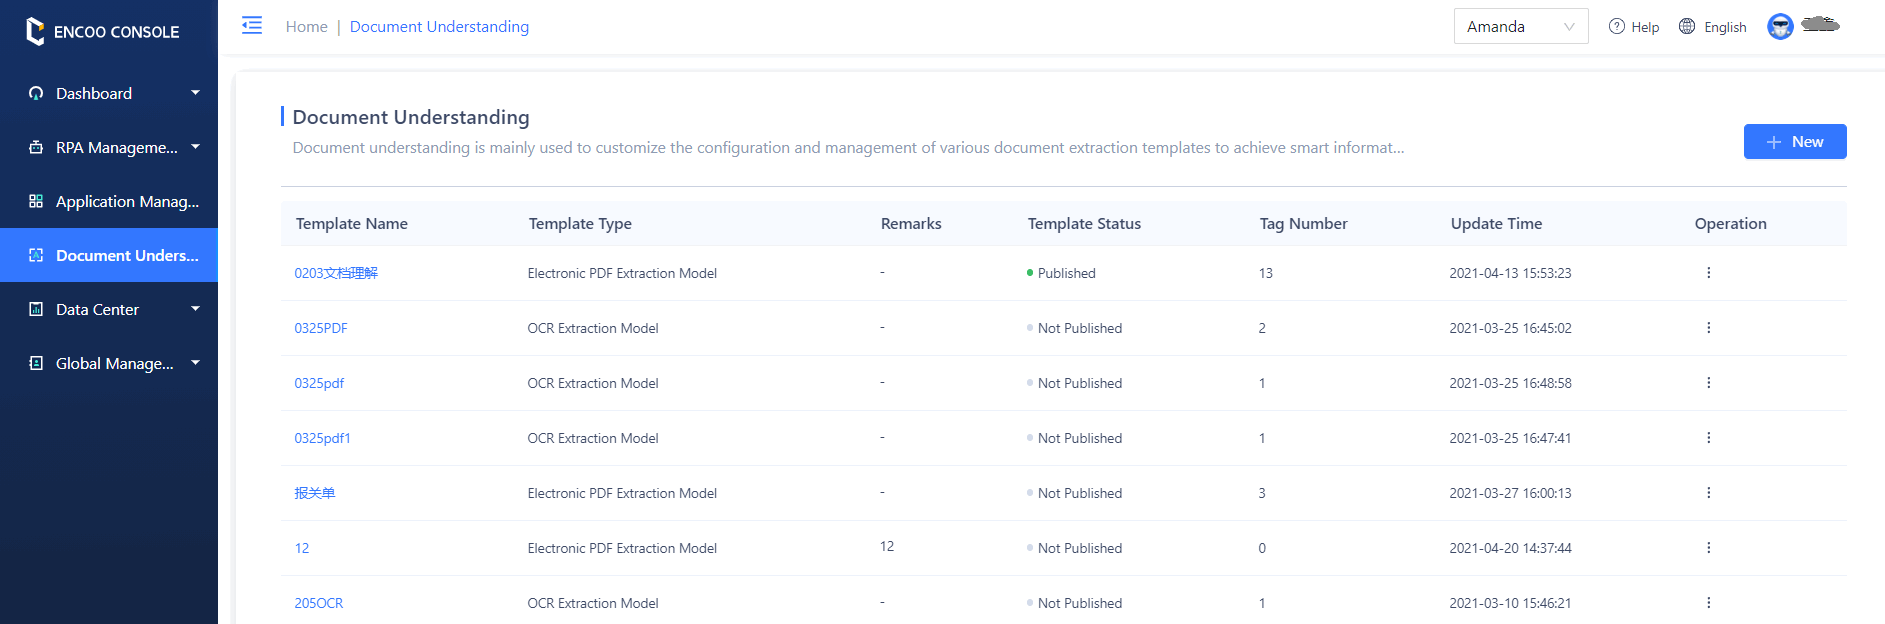Click the New template button
The width and height of the screenshot is (1885, 624).
point(1795,142)
